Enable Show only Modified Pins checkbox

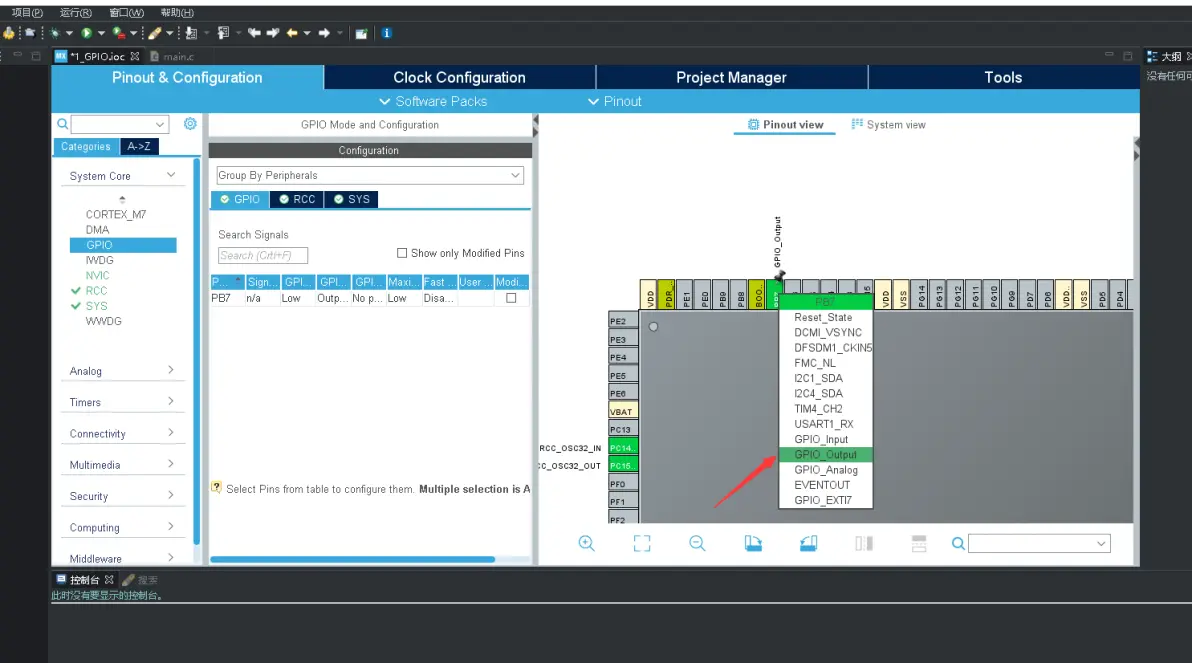point(402,253)
